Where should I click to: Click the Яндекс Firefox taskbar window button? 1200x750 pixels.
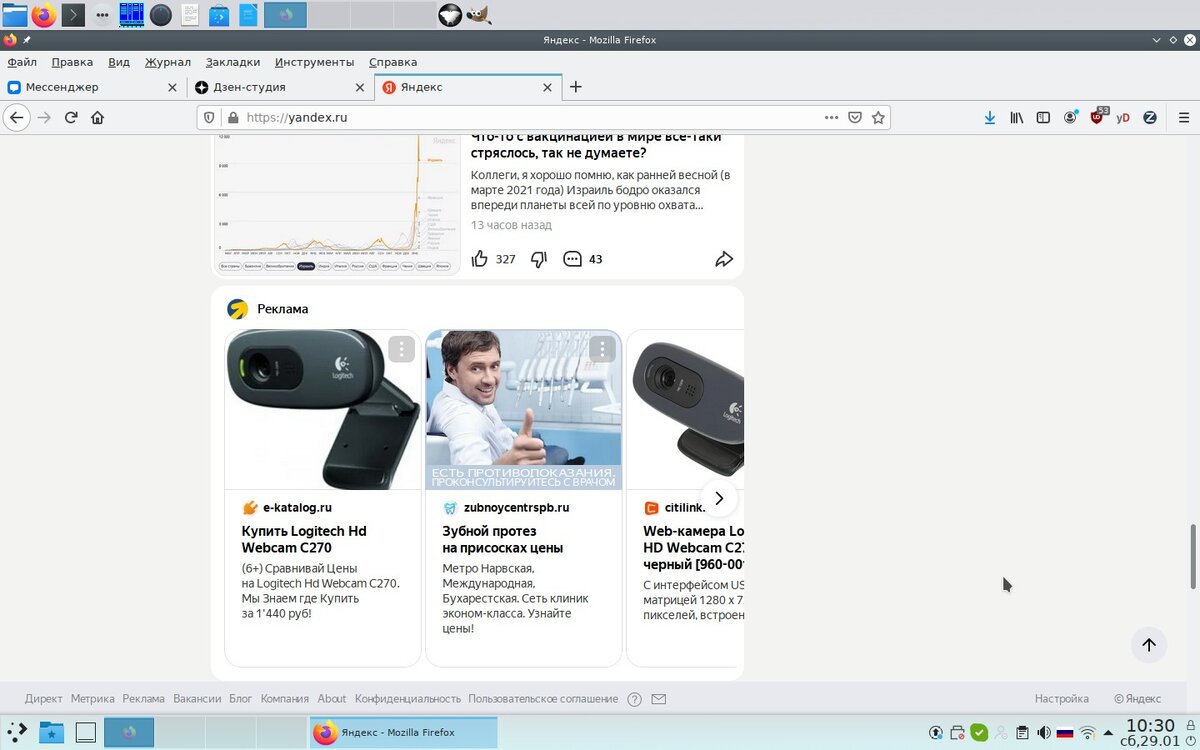point(403,733)
